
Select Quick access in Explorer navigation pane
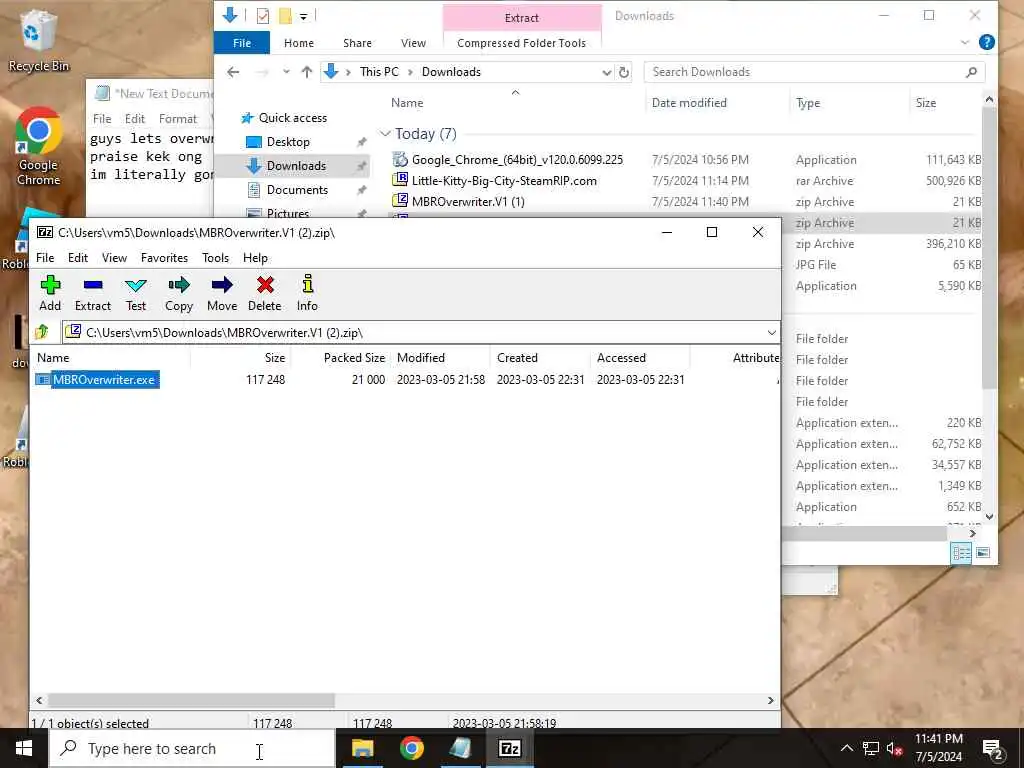tap(292, 118)
